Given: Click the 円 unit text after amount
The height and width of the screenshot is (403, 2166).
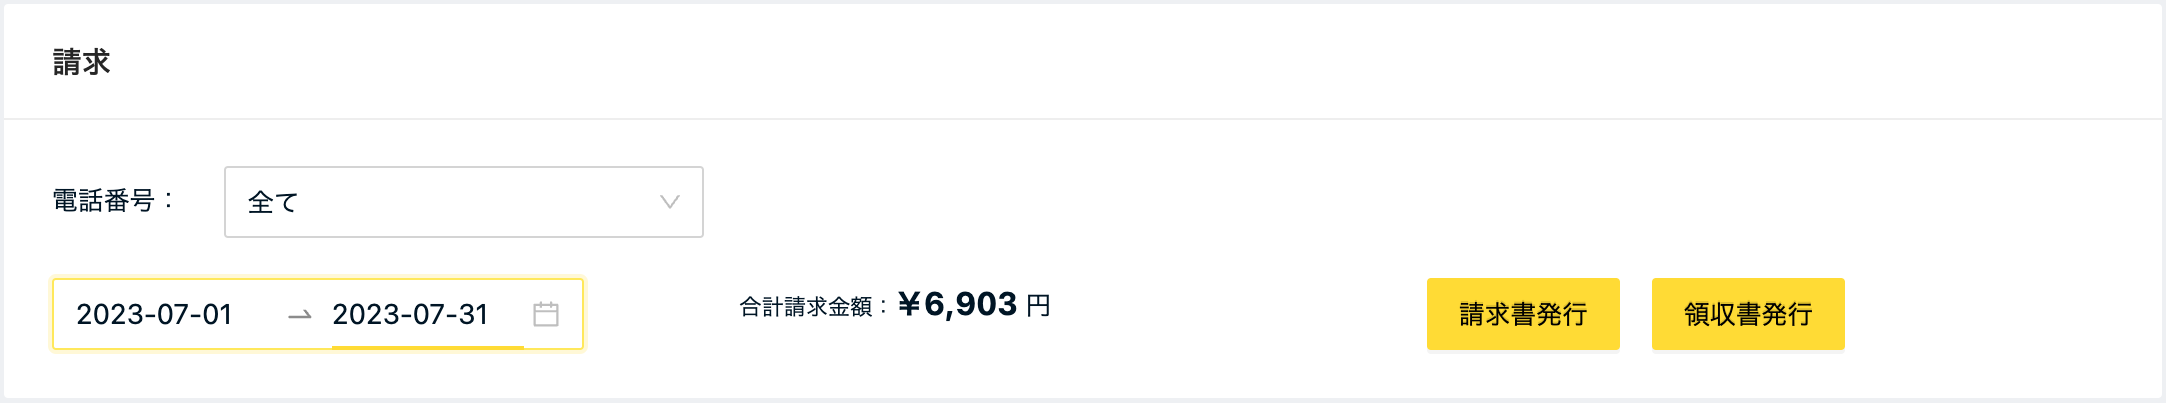Looking at the screenshot, I should [x=1038, y=305].
